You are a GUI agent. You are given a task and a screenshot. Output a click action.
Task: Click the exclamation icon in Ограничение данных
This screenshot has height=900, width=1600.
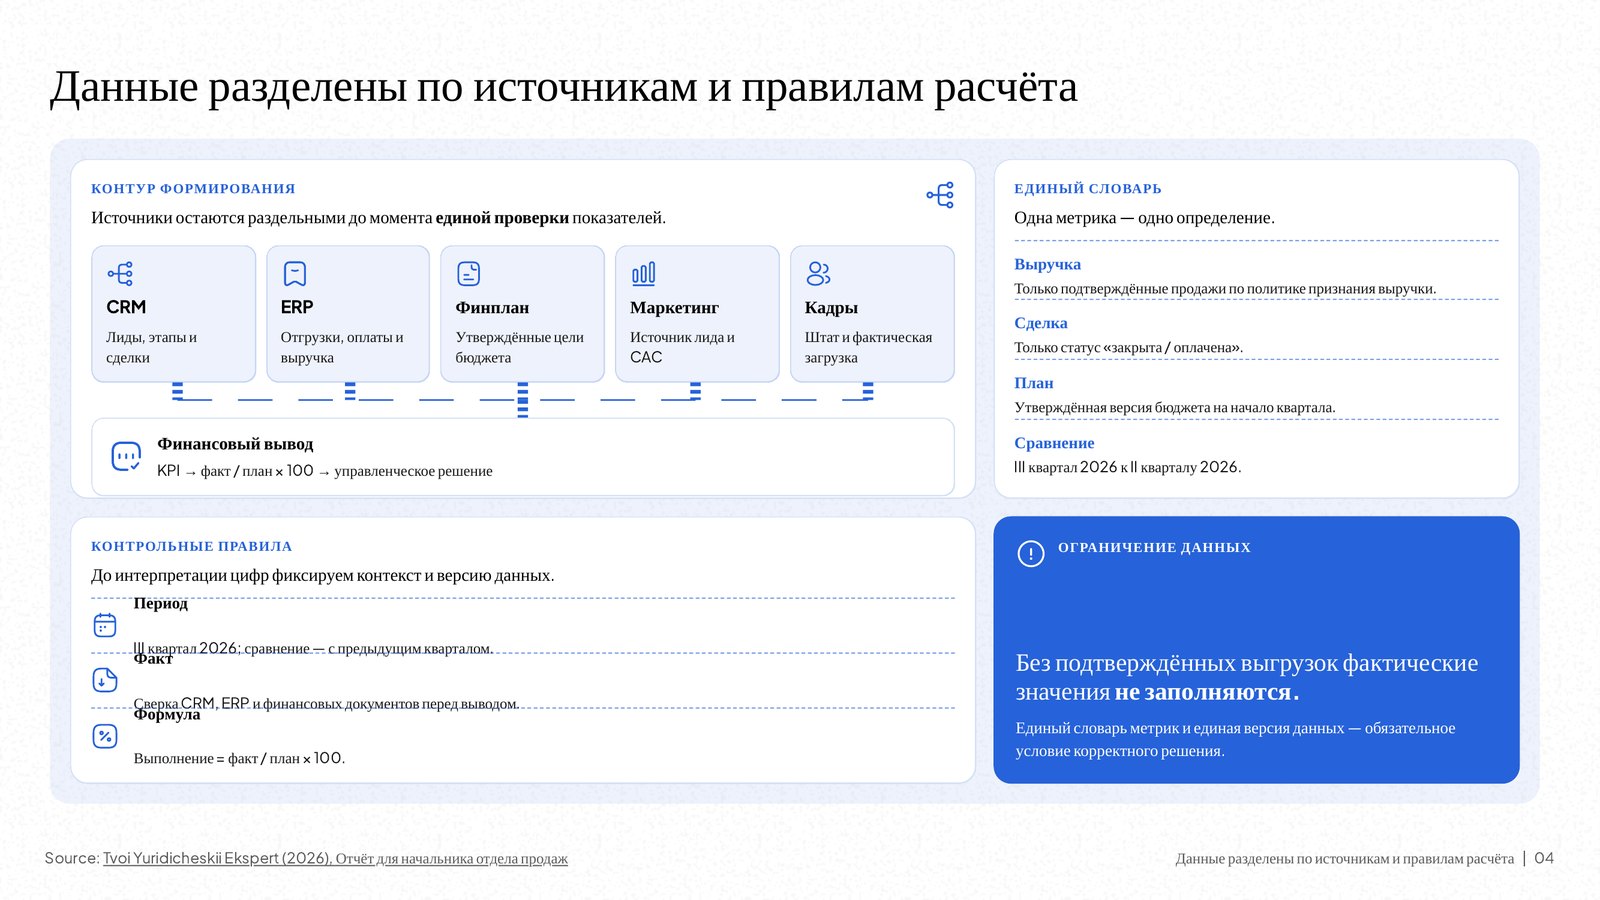pos(1031,553)
